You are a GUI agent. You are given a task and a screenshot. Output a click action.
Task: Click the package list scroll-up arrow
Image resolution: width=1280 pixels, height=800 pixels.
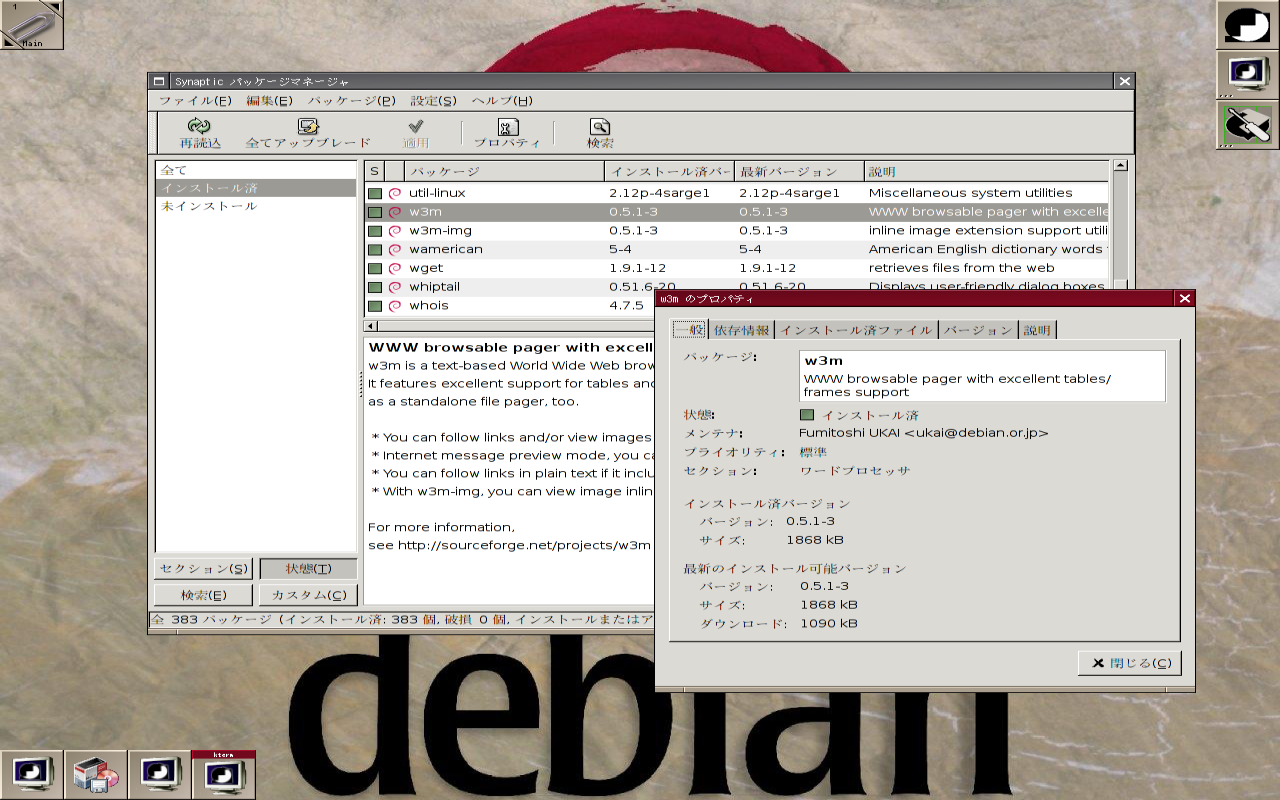coord(1120,166)
